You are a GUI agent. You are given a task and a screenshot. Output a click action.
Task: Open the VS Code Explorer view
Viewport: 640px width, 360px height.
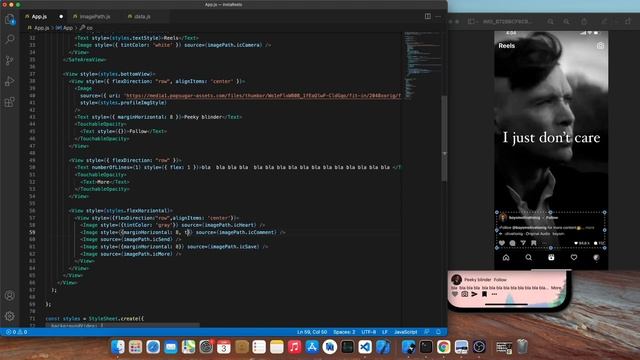click(10, 19)
